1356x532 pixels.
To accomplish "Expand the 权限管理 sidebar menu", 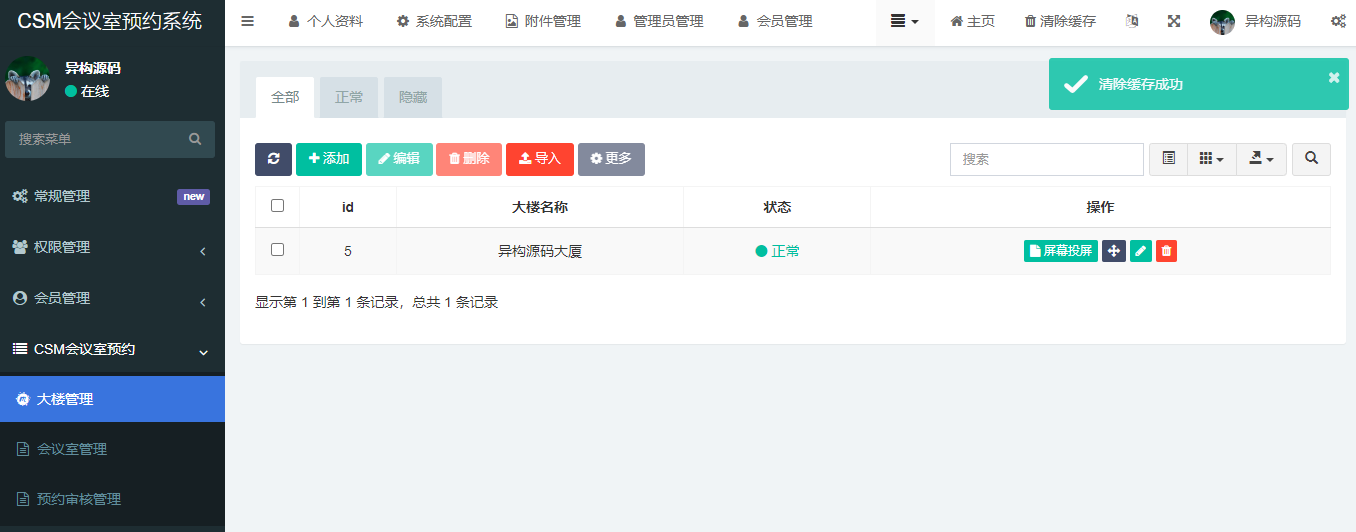I will (112, 247).
